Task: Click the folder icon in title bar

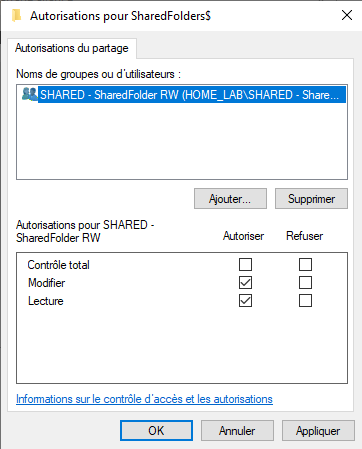Action: click(16, 16)
